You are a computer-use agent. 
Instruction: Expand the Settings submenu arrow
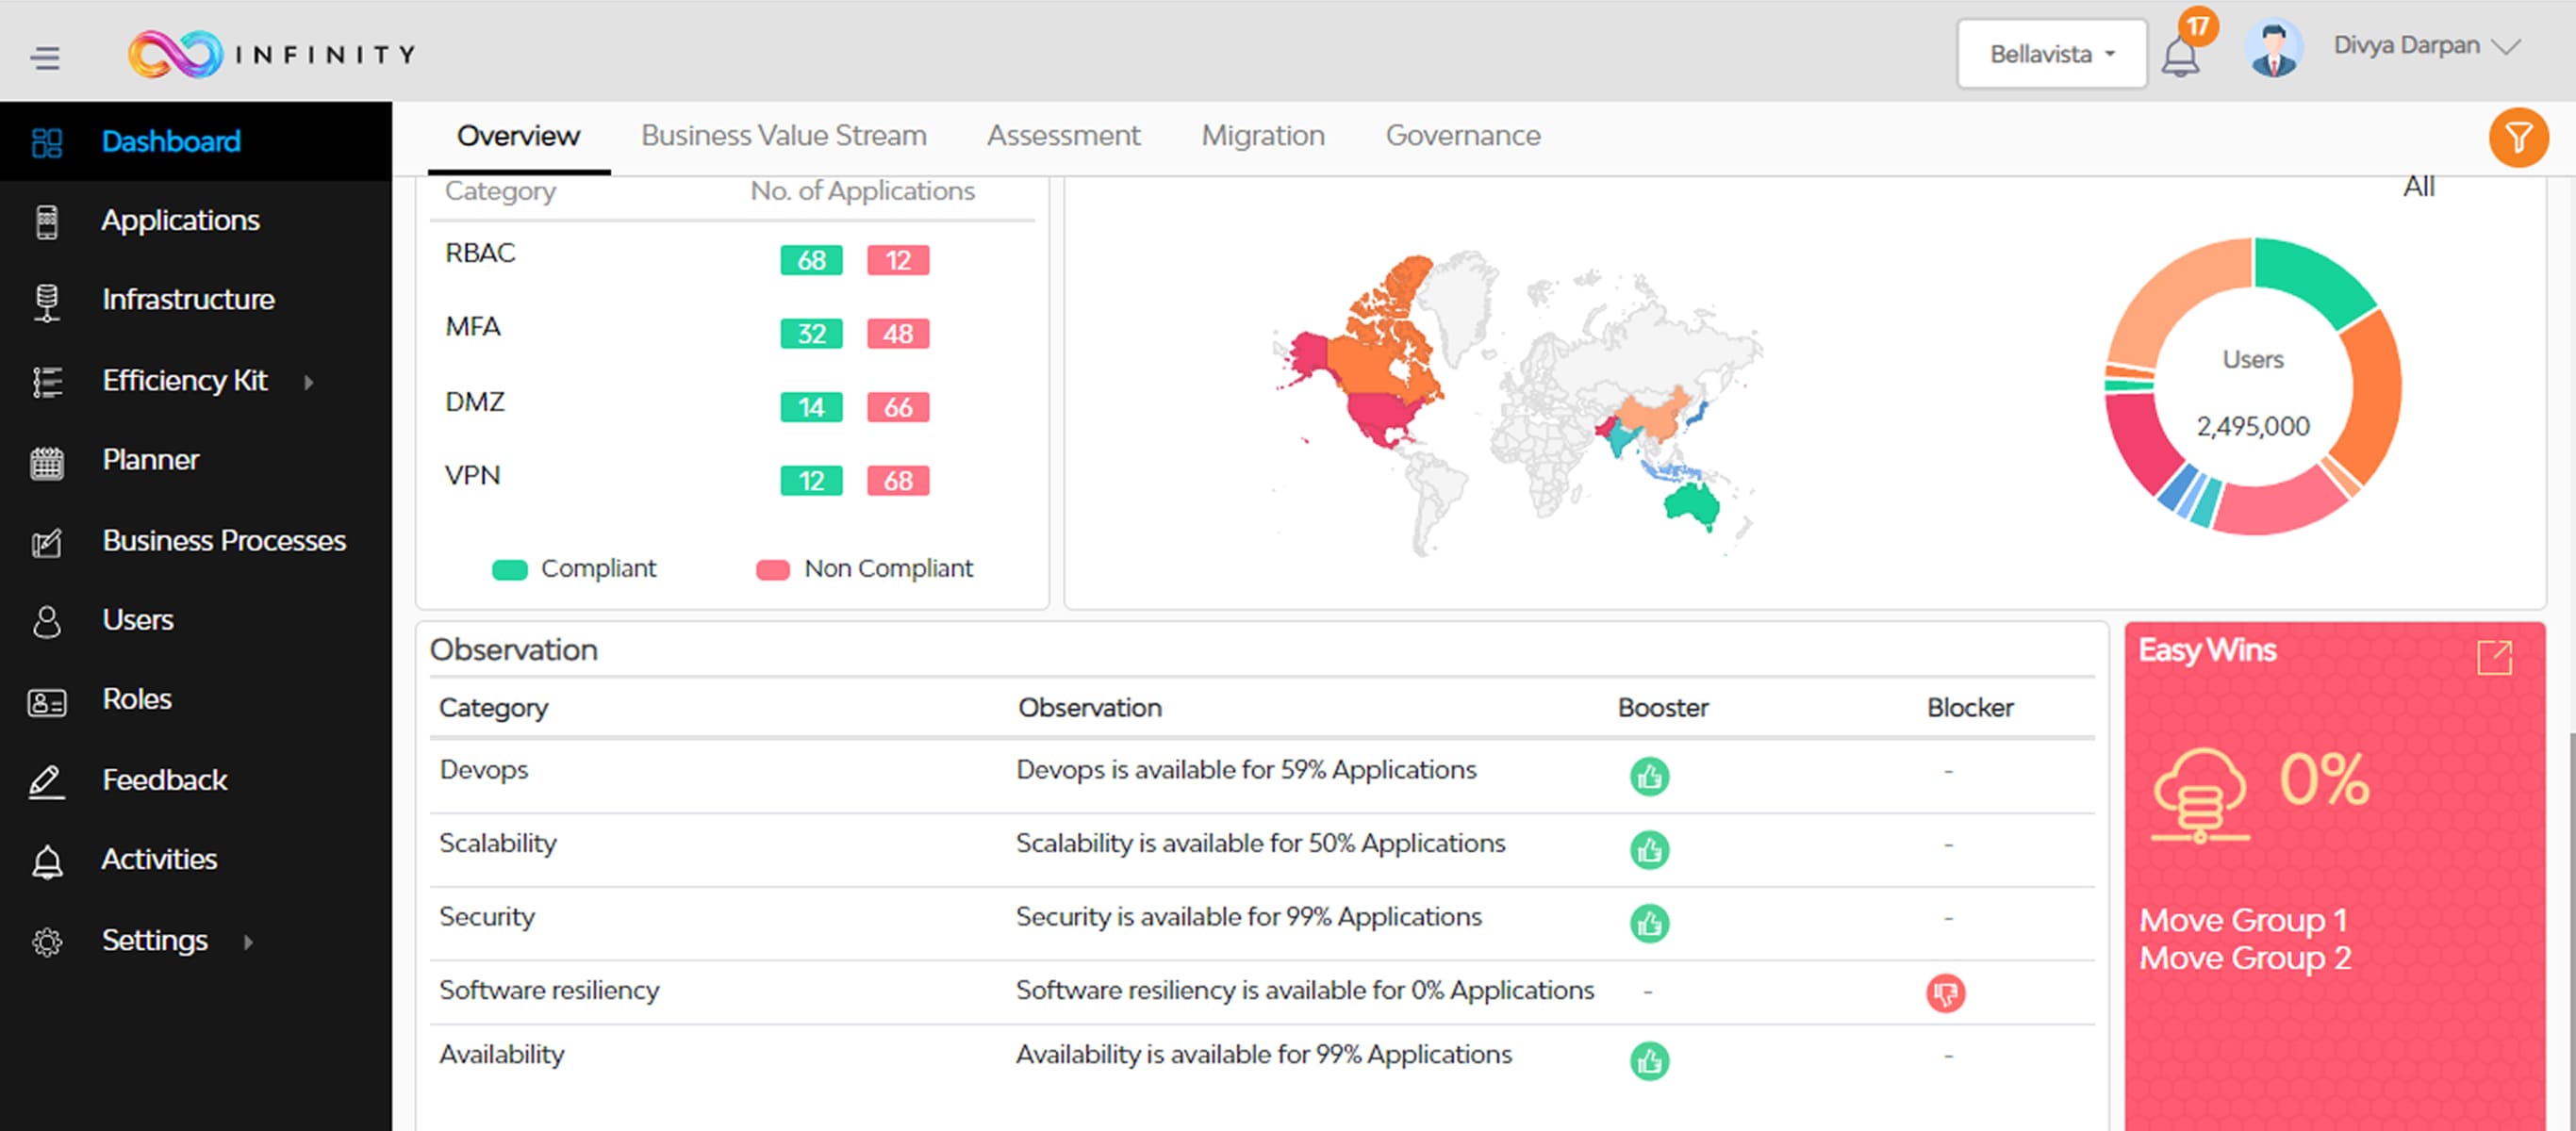click(x=248, y=942)
